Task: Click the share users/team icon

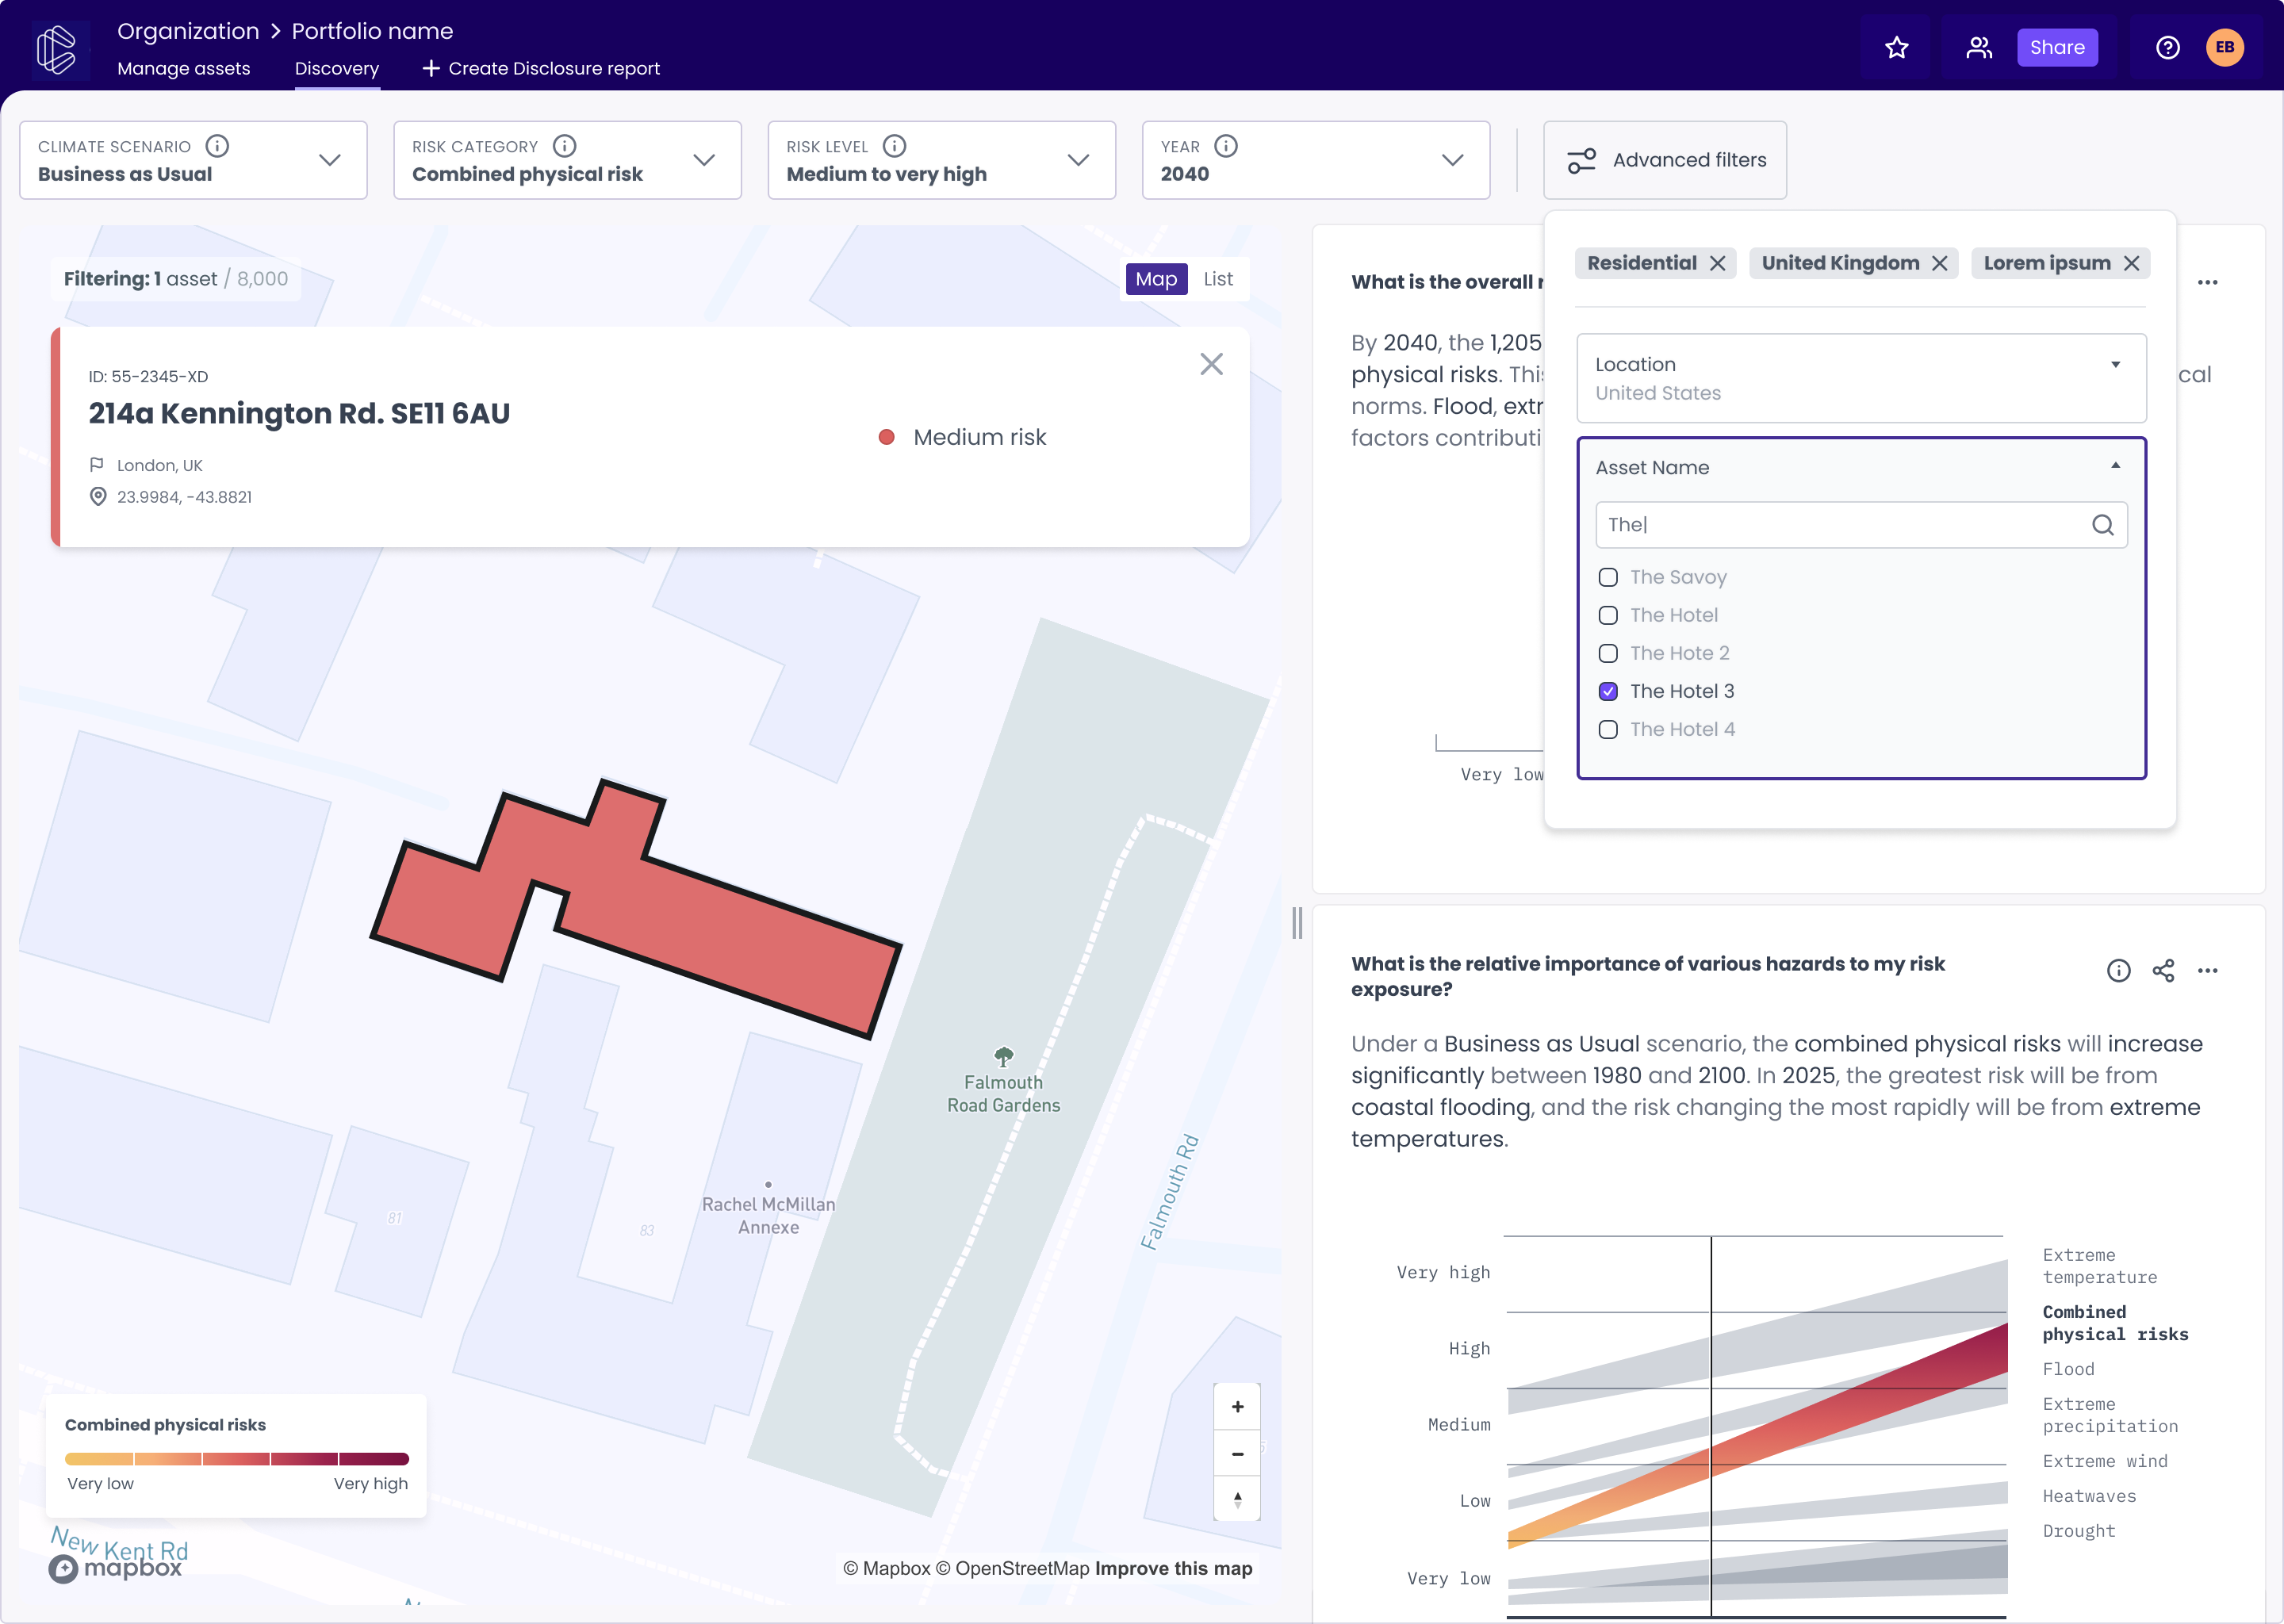Action: pos(1979,48)
